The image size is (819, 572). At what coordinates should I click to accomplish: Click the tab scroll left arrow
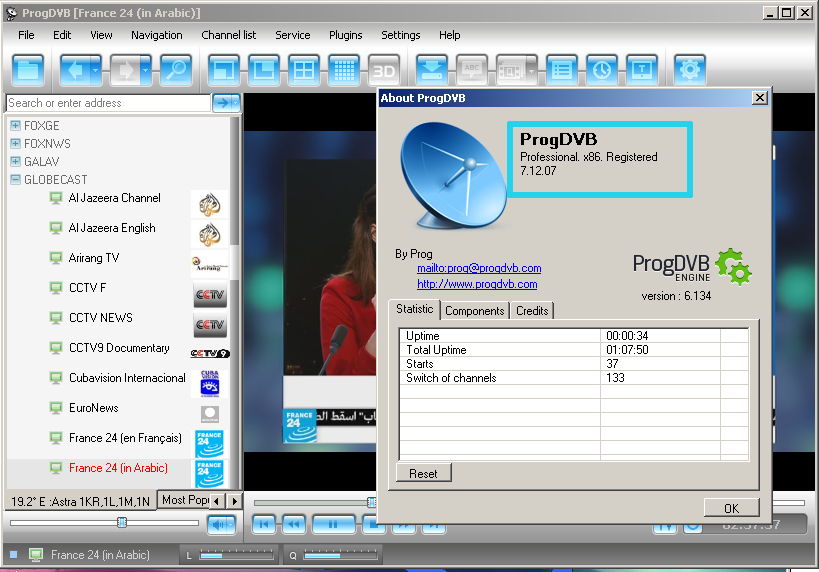click(x=217, y=501)
